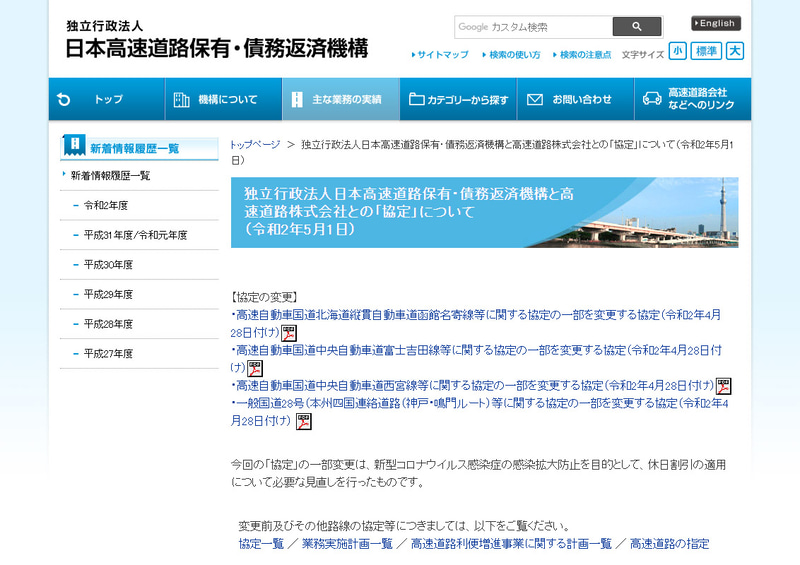Open the 中央自動車道西宮線 agreement link

472,385
